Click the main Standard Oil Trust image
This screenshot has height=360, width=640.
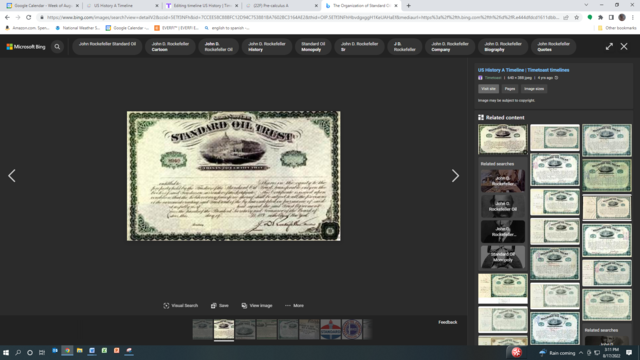point(233,176)
